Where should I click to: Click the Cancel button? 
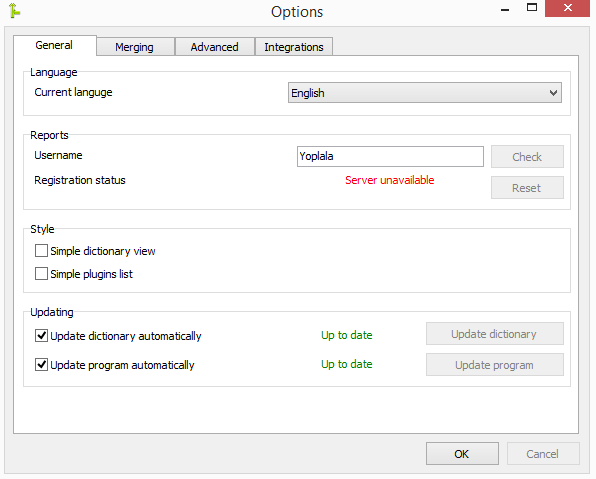pos(543,454)
